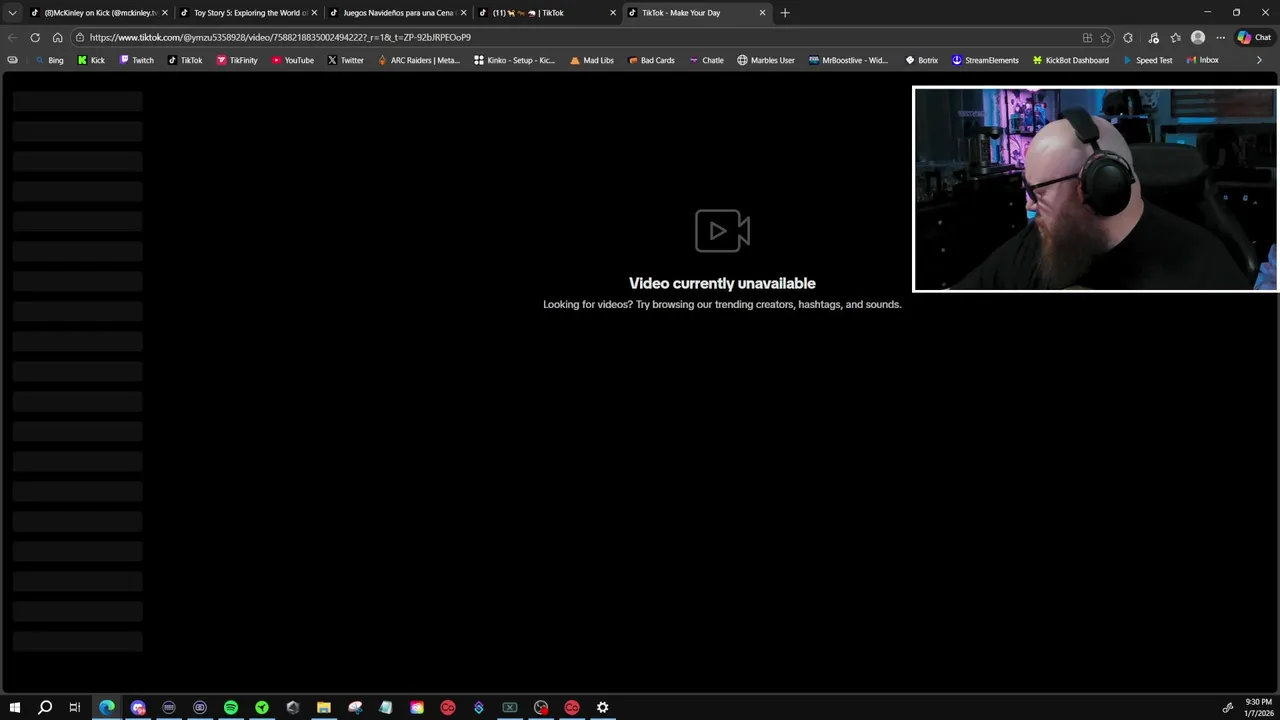Open the Windows Start menu
The image size is (1280, 720).
click(x=14, y=707)
